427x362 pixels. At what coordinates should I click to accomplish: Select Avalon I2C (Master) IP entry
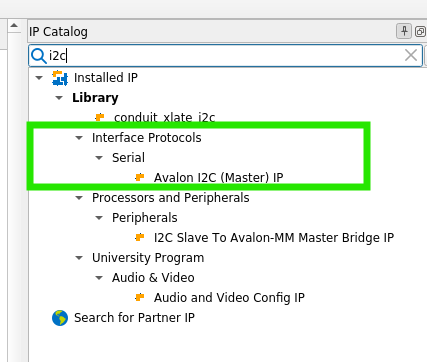click(218, 178)
